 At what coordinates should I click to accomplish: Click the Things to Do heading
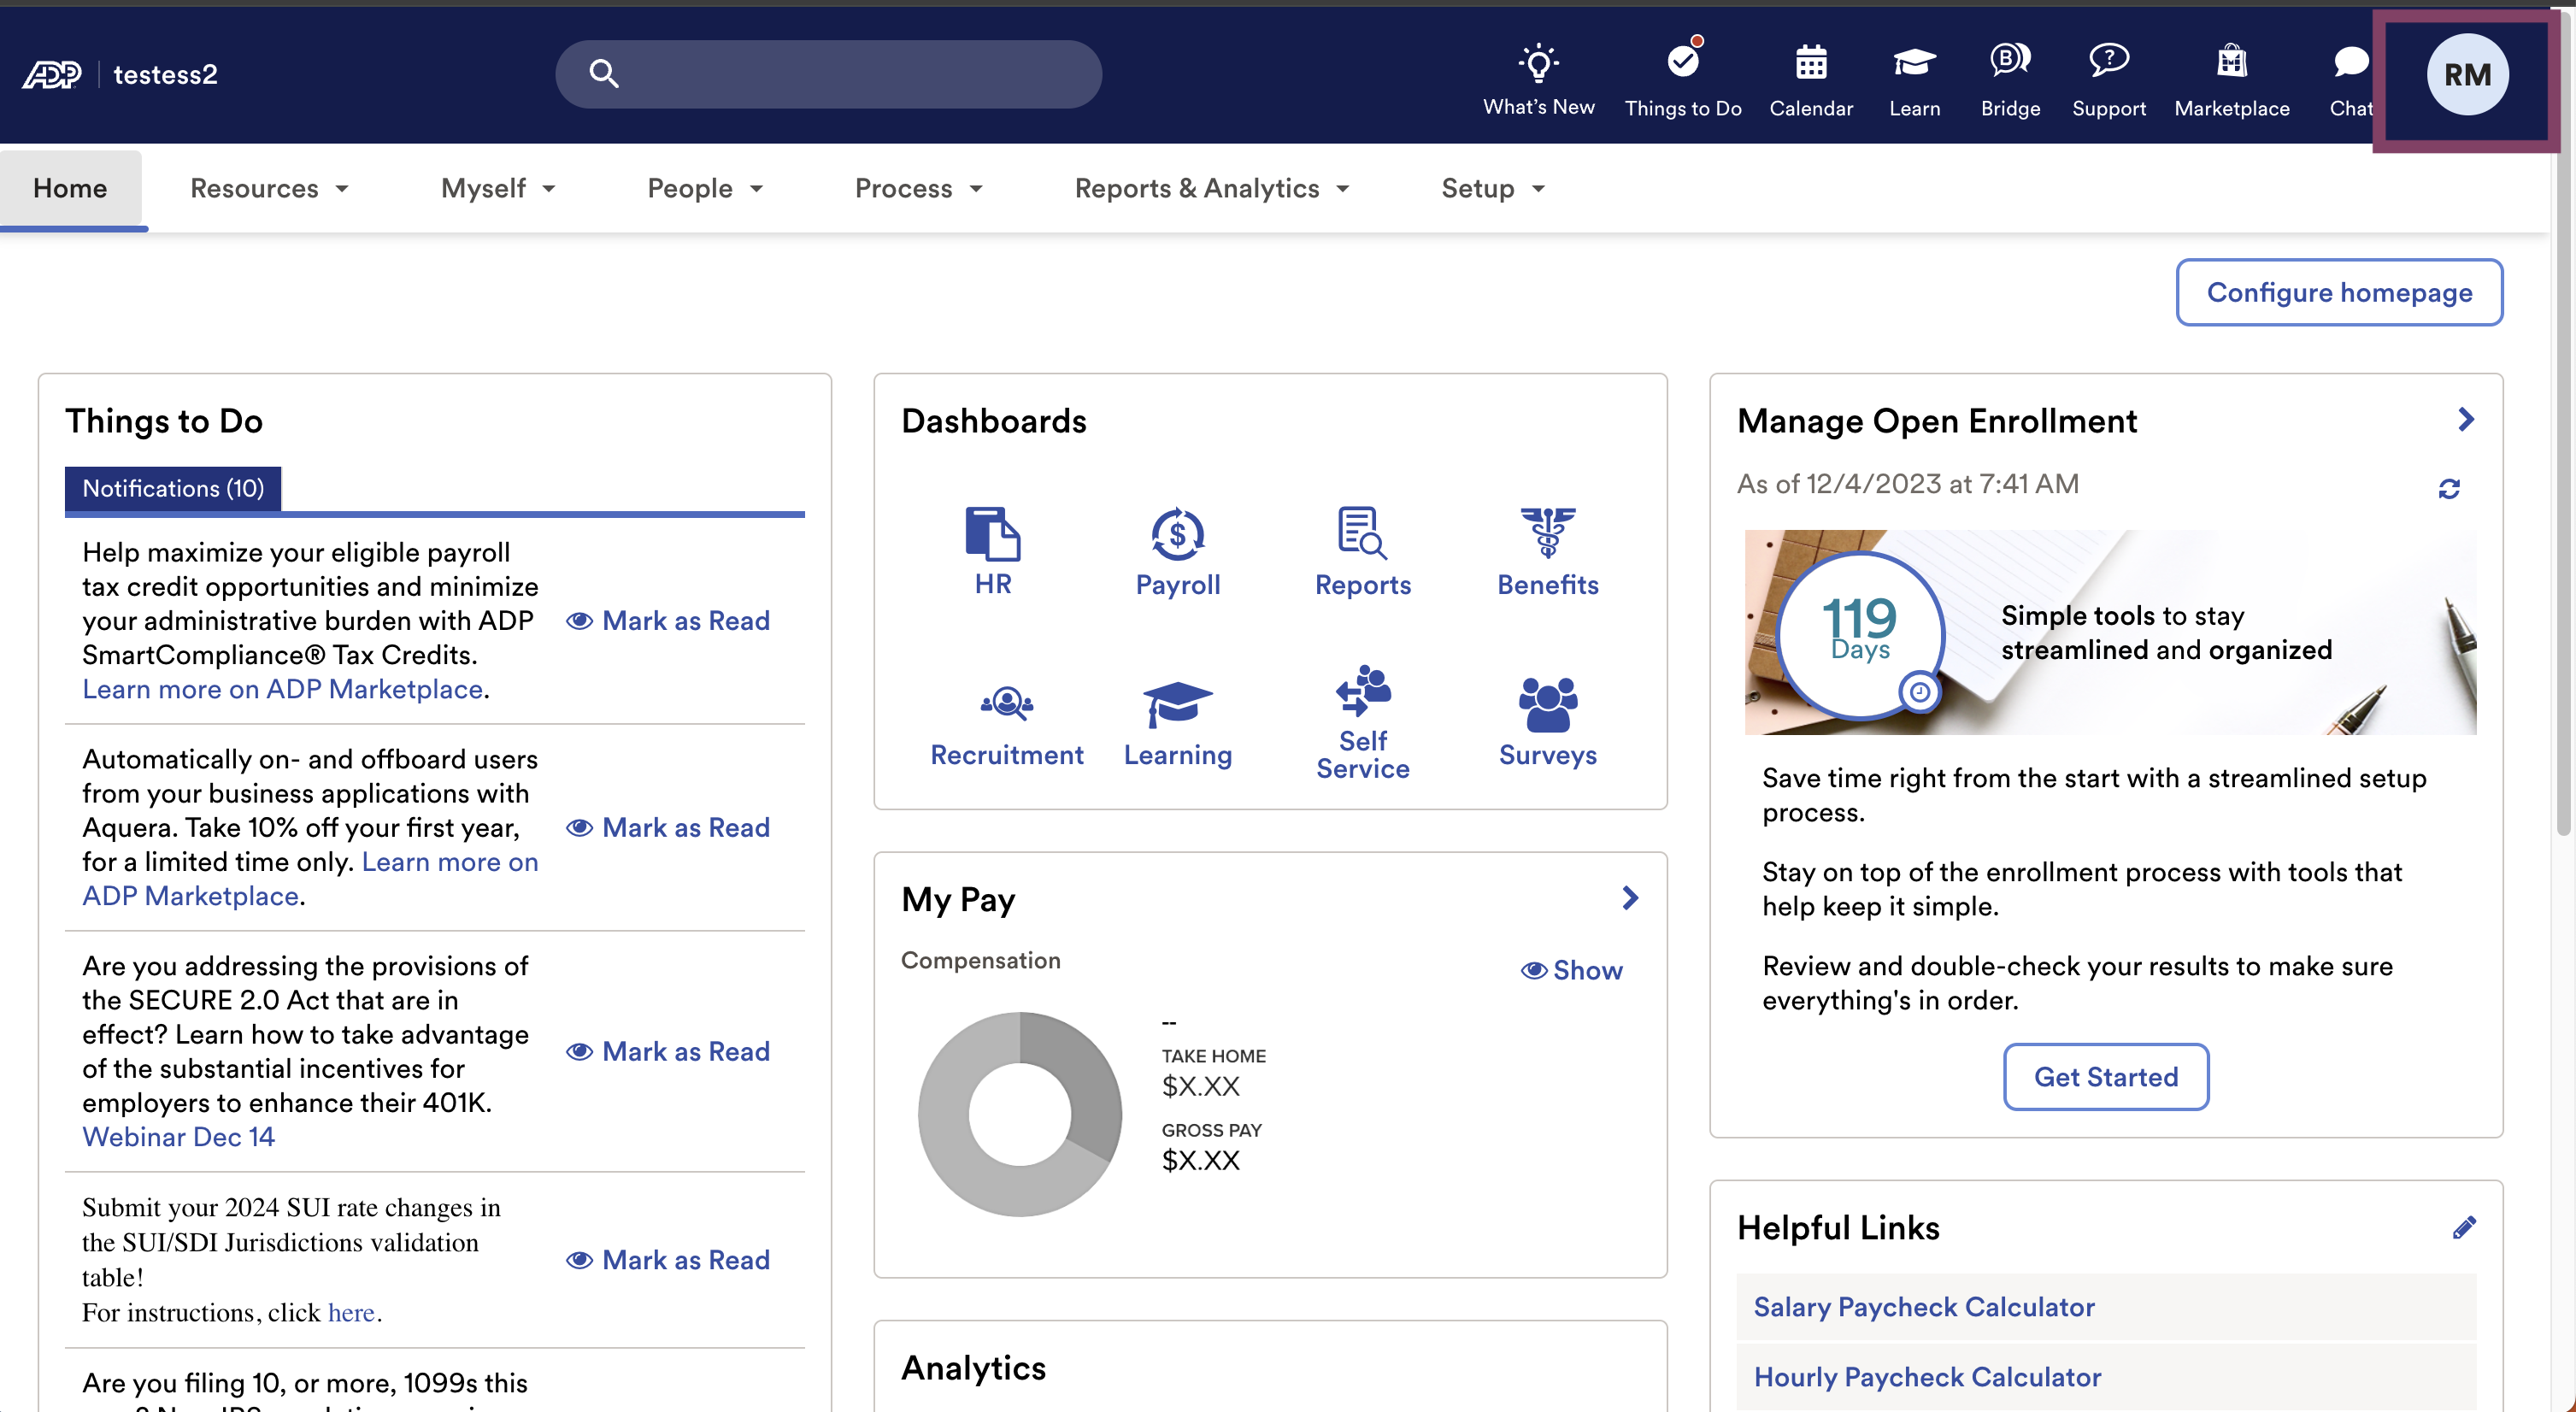164,421
